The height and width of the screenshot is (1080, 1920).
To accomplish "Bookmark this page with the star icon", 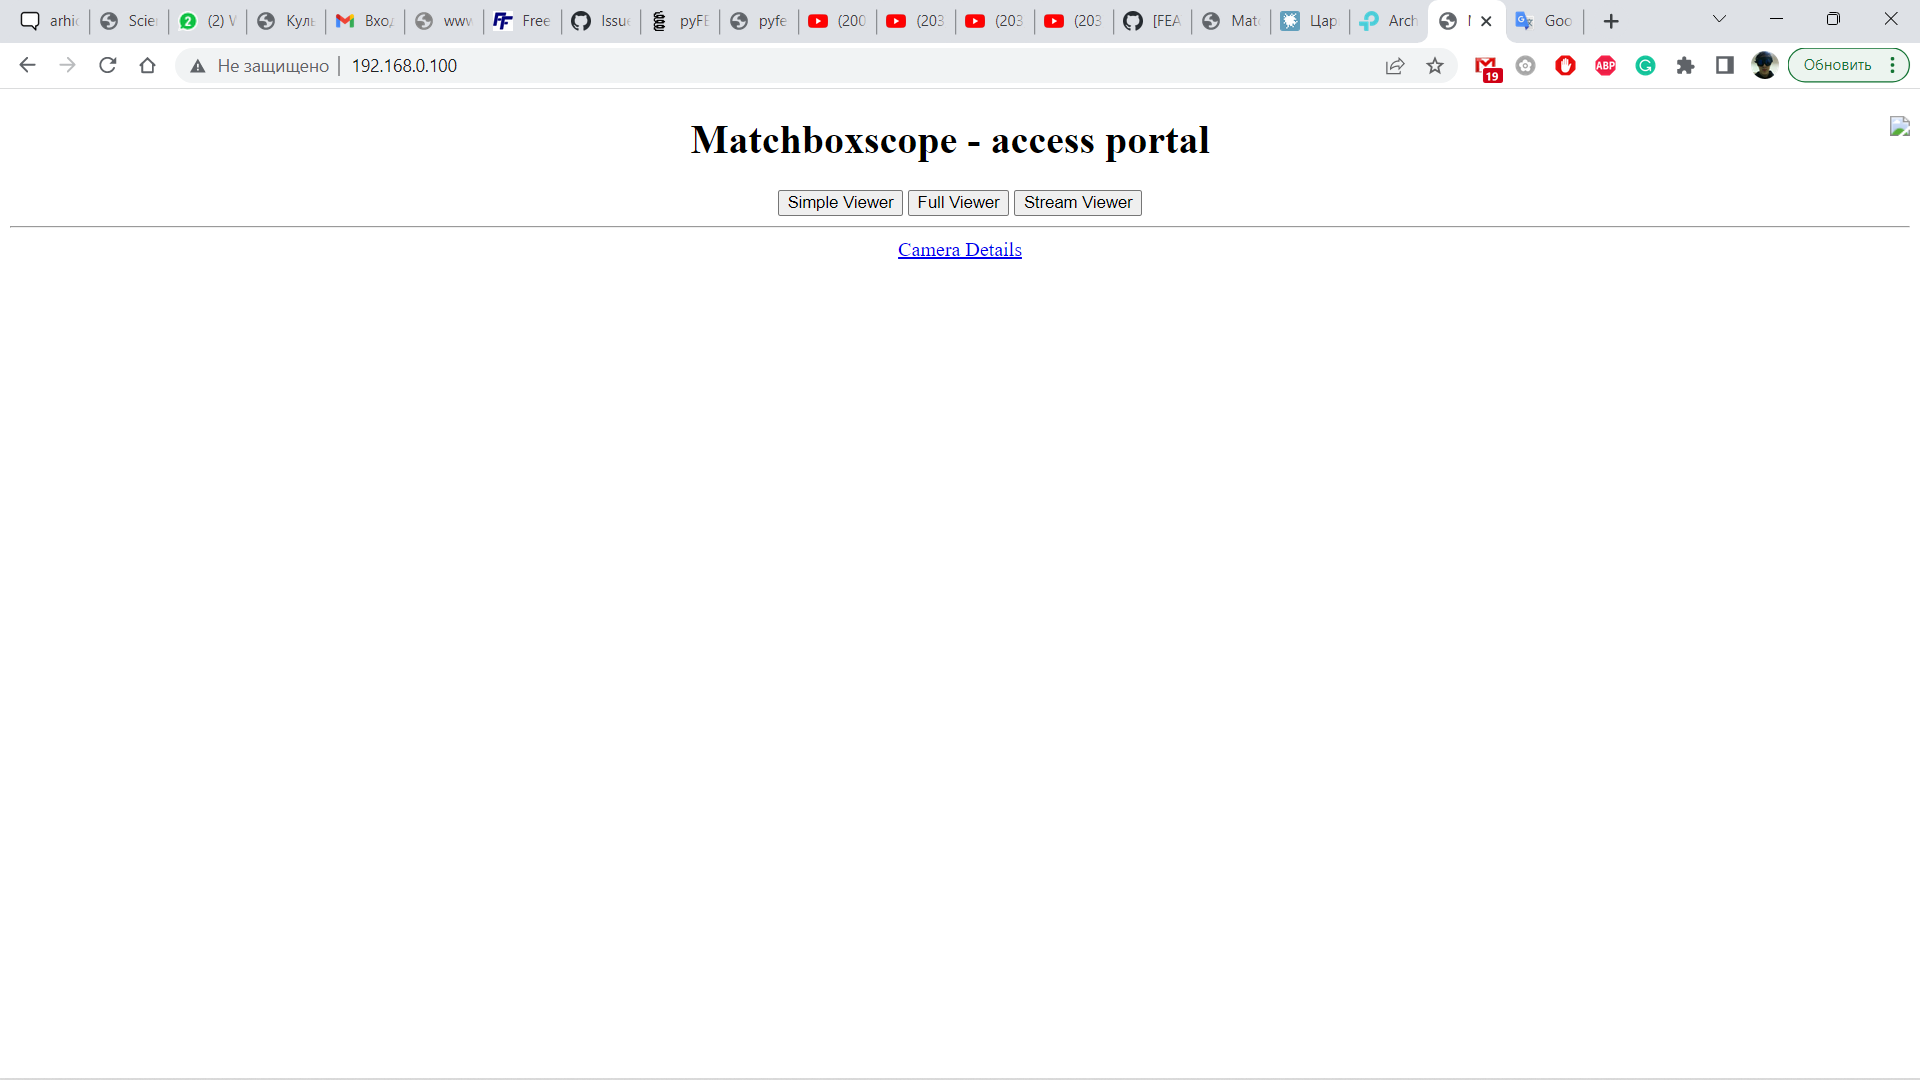I will (1435, 66).
